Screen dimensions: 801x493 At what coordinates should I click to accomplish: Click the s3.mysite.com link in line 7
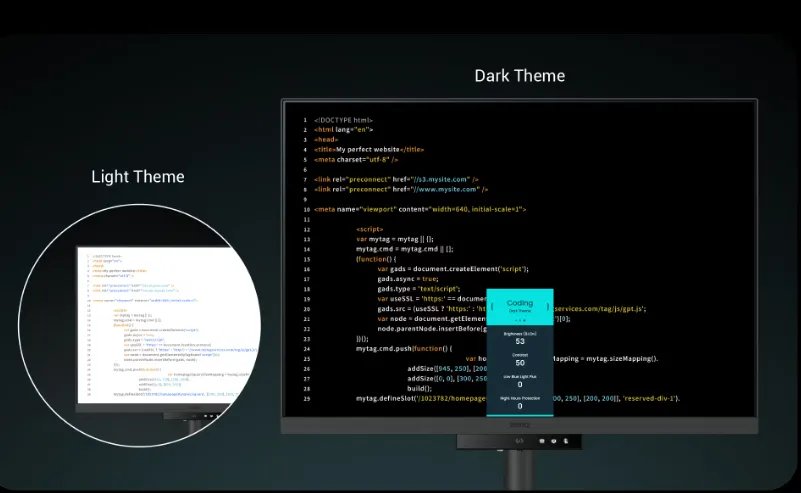coord(428,178)
